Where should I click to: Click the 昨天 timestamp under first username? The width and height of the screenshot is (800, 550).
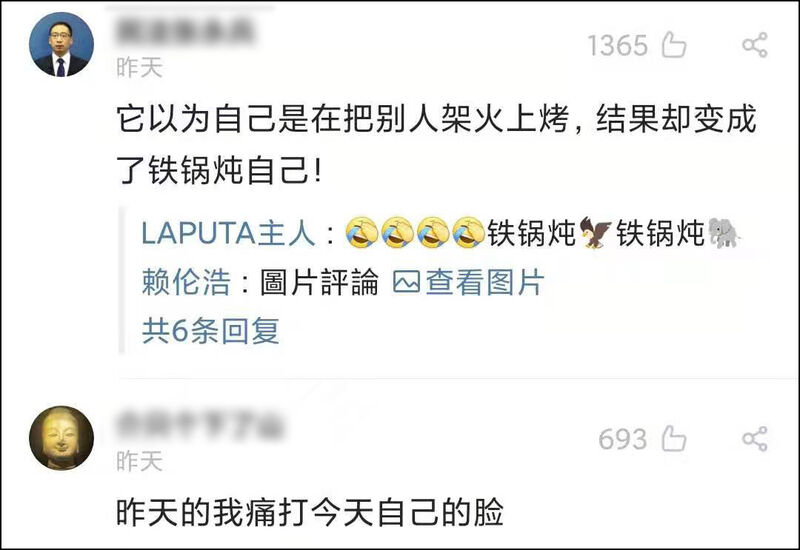139,68
